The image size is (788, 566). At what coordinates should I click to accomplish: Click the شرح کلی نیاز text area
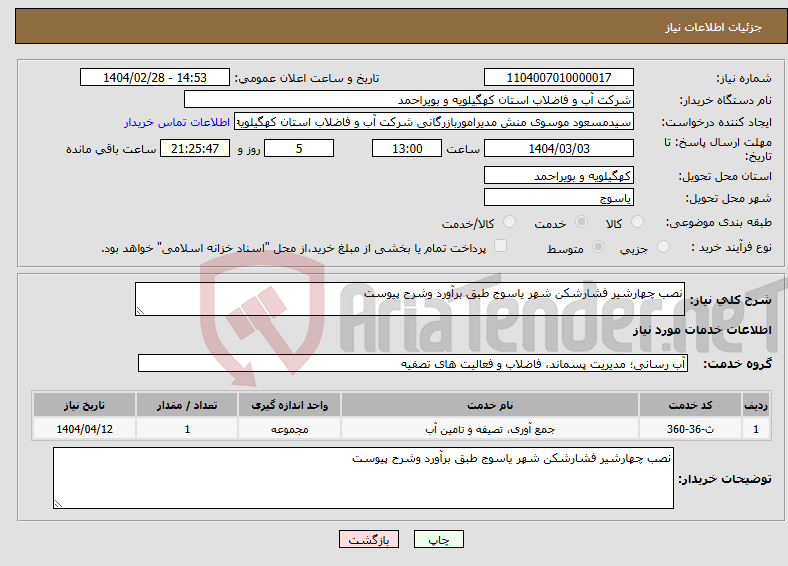(x=410, y=299)
